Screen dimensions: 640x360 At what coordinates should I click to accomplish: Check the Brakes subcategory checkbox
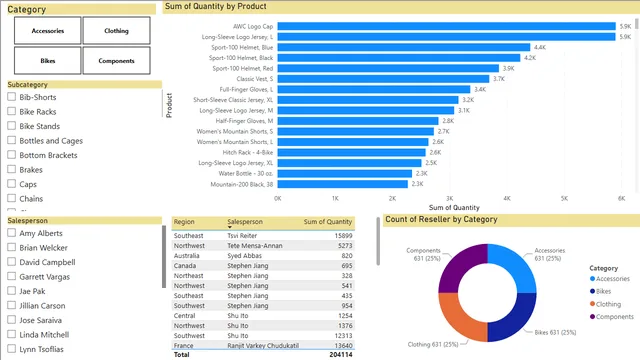[11, 169]
